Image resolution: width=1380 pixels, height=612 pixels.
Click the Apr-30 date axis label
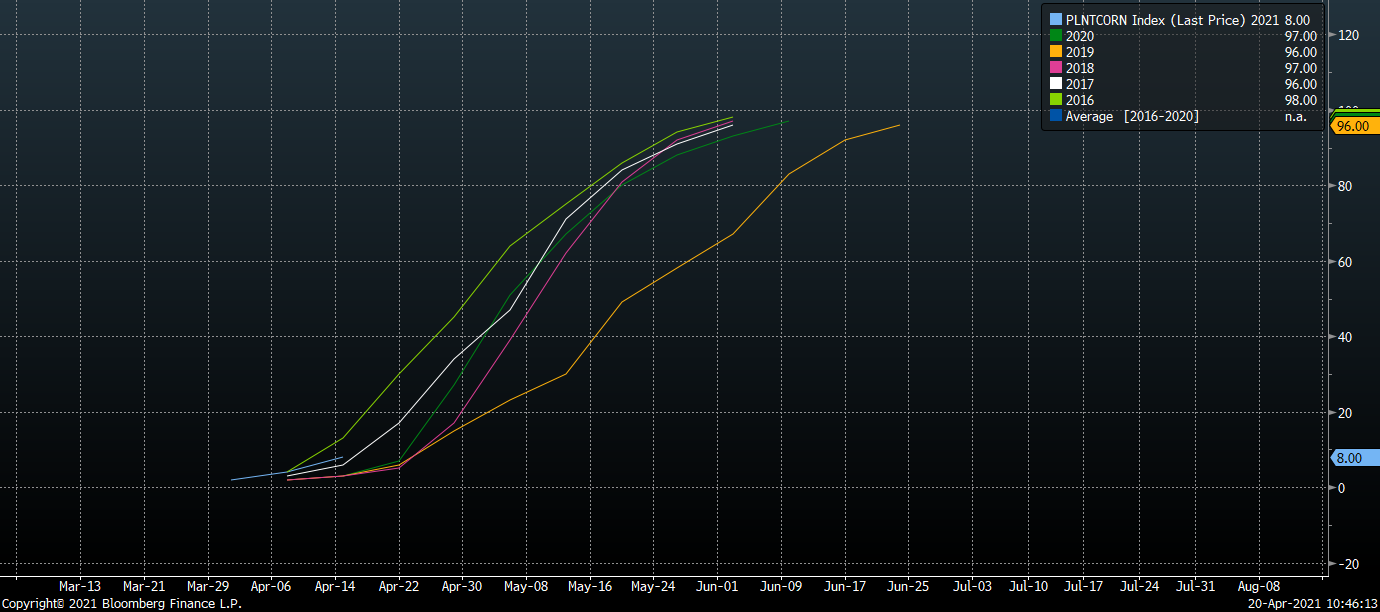tap(462, 586)
